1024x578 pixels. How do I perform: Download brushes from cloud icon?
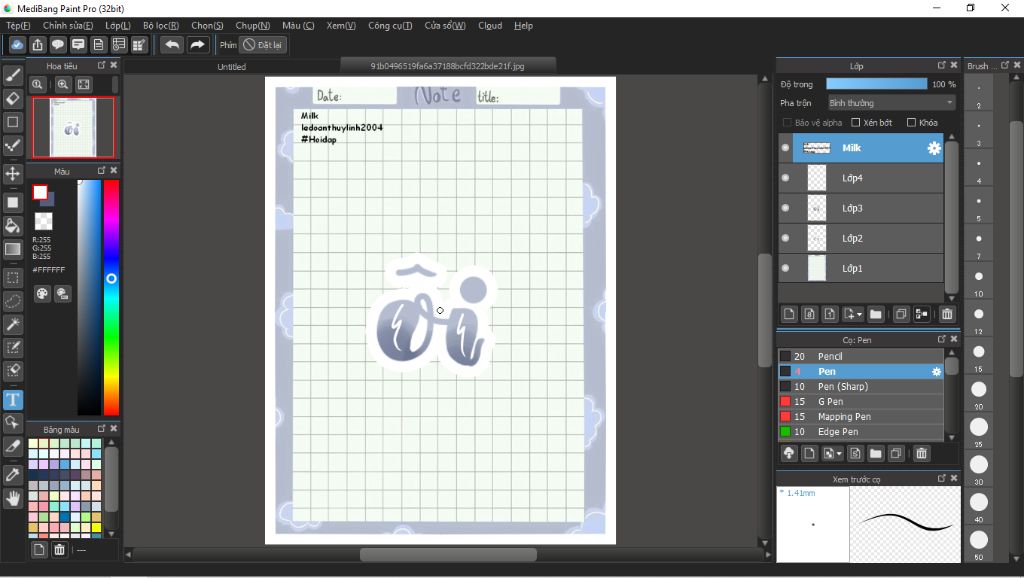[789, 453]
